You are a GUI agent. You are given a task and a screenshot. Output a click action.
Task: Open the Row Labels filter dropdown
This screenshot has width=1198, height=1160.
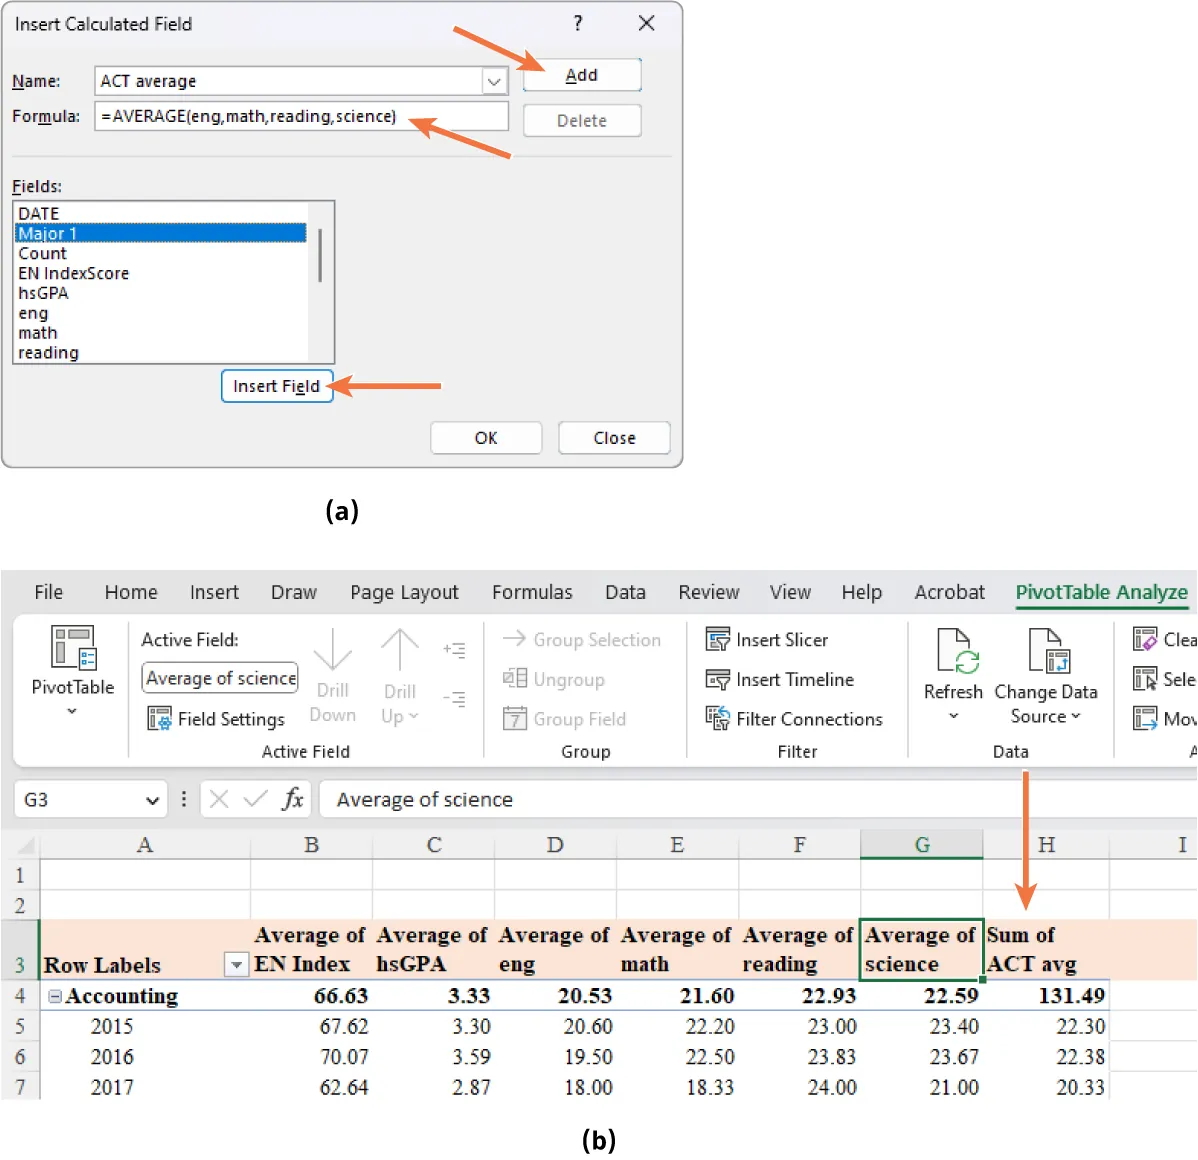click(236, 965)
